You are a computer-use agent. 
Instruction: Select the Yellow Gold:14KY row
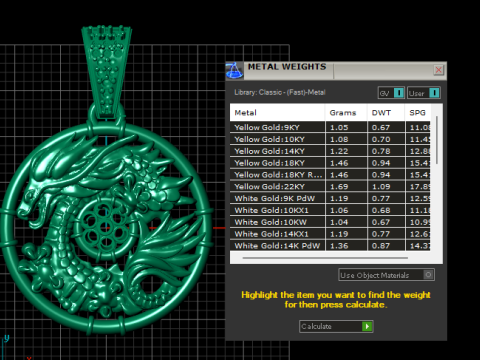(330, 151)
